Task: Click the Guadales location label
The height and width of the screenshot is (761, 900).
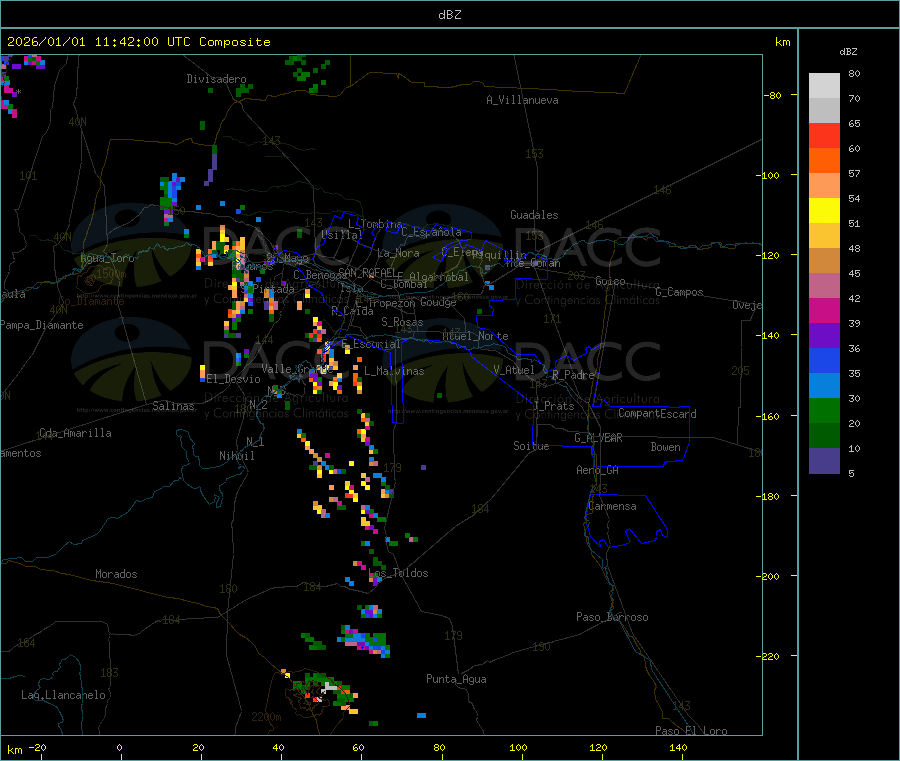Action: point(534,215)
